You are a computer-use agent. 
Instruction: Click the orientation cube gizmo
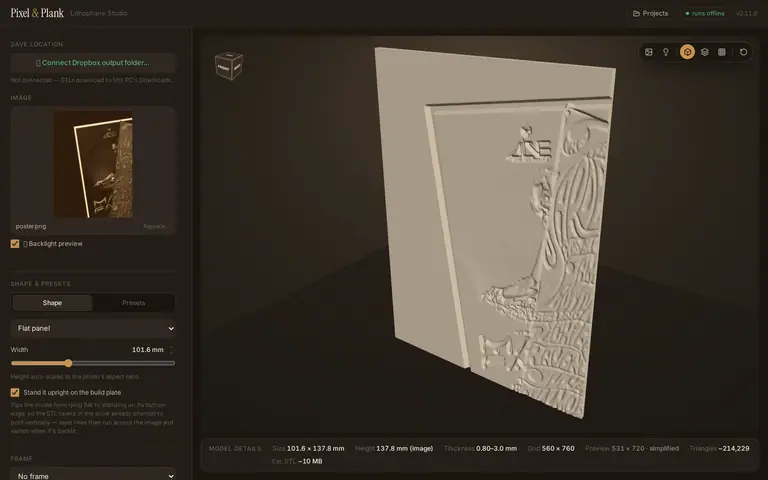coord(229,65)
